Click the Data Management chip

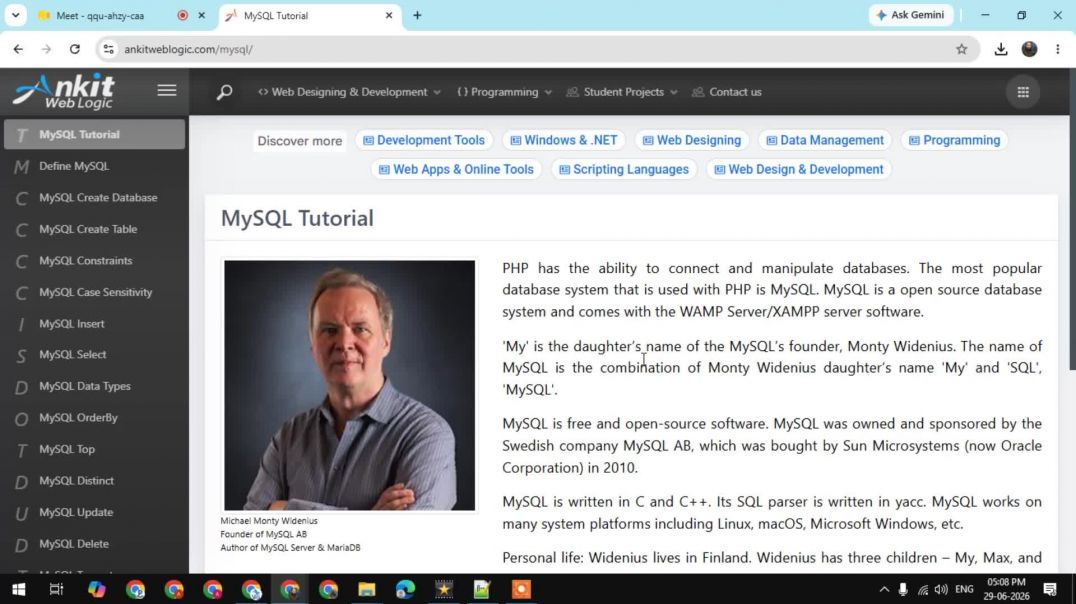(x=825, y=140)
